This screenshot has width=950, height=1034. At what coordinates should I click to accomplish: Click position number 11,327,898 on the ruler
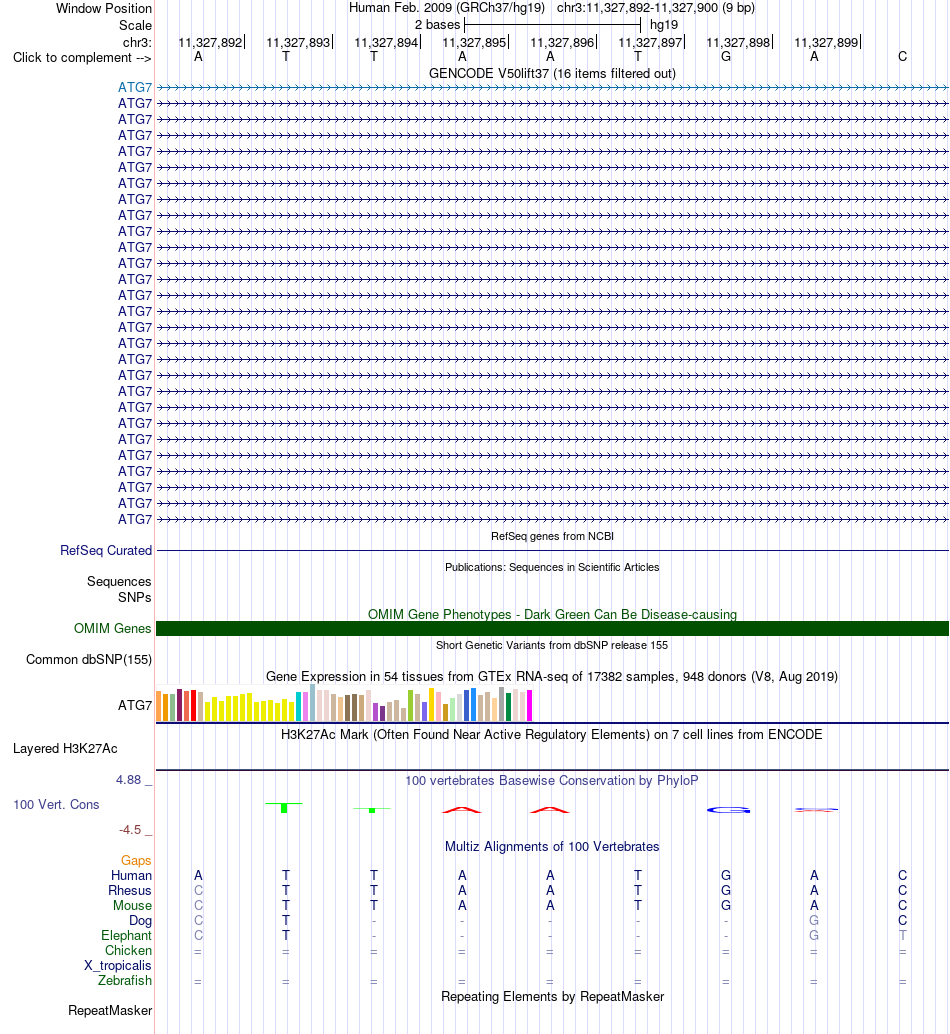(738, 42)
